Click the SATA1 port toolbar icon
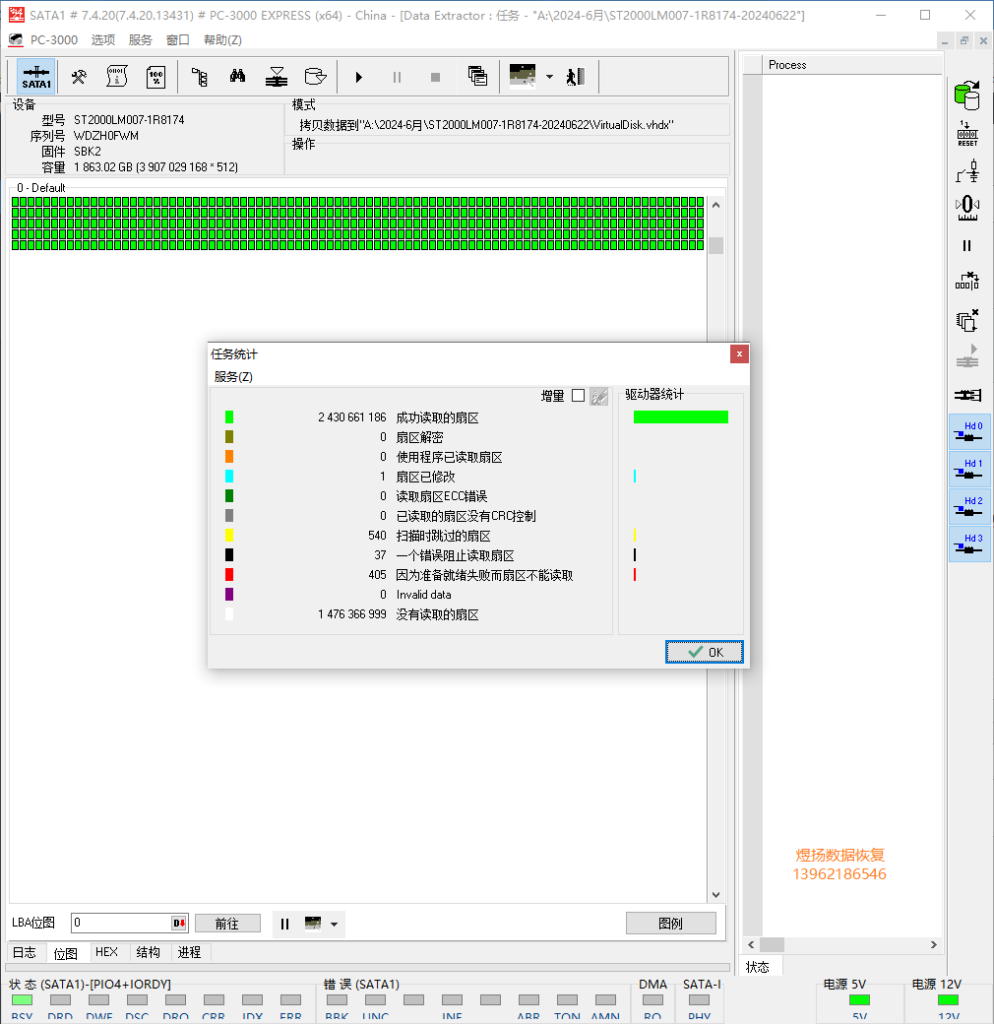 pyautogui.click(x=37, y=77)
